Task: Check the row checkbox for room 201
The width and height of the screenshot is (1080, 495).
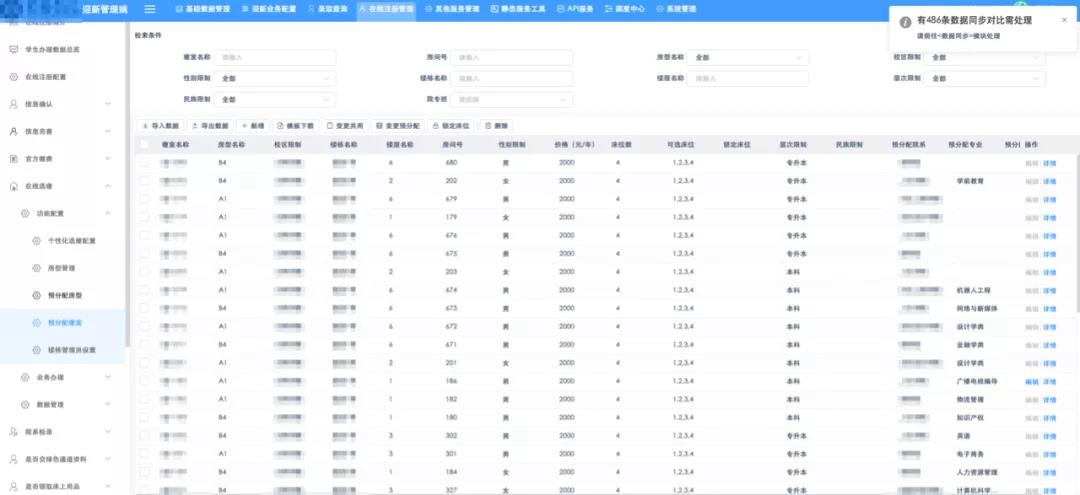Action: (x=144, y=363)
